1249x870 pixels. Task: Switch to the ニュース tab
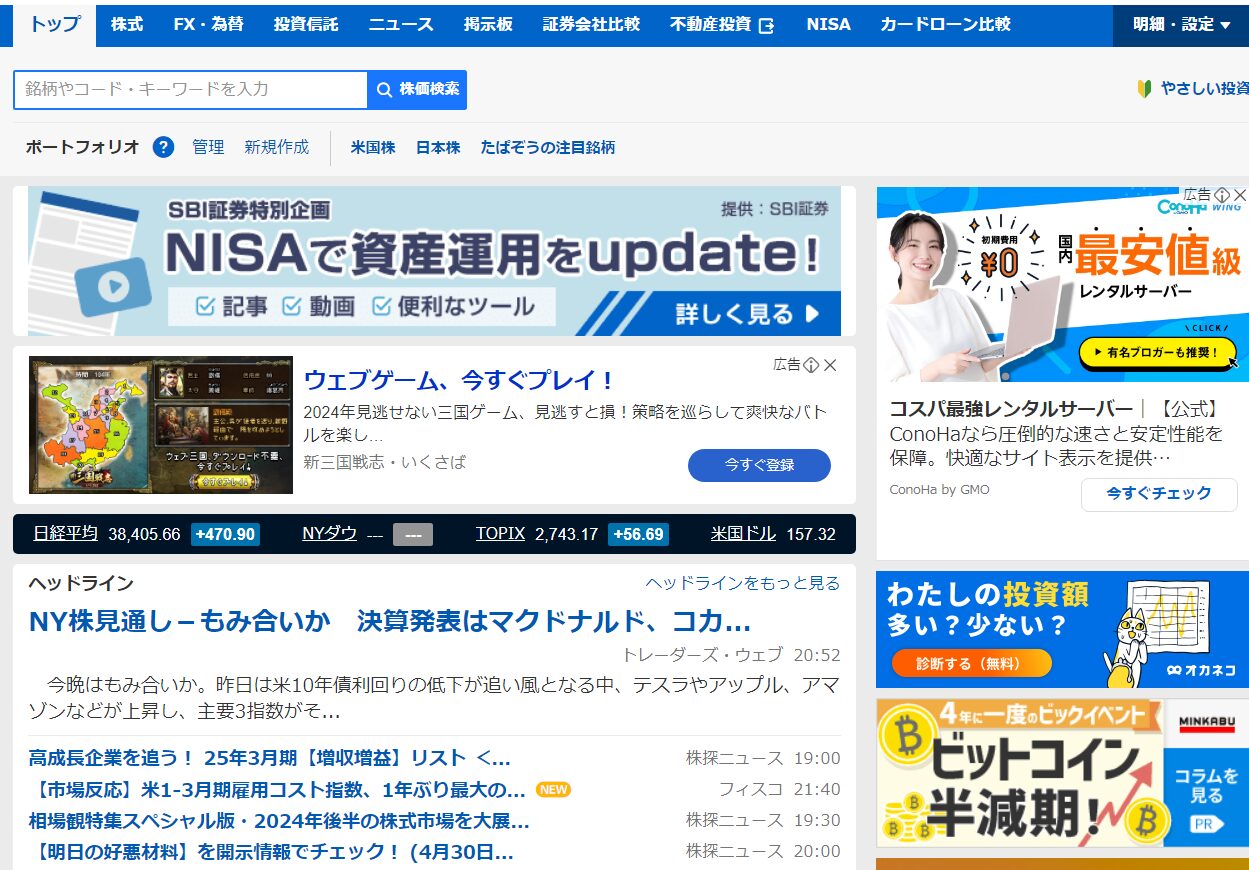pos(401,24)
